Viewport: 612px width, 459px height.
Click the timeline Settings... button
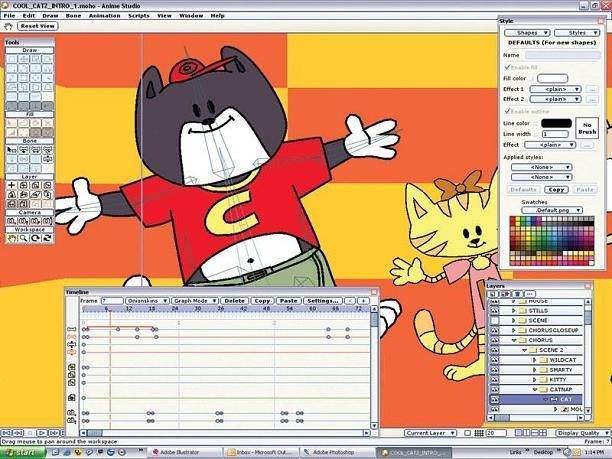tap(322, 301)
